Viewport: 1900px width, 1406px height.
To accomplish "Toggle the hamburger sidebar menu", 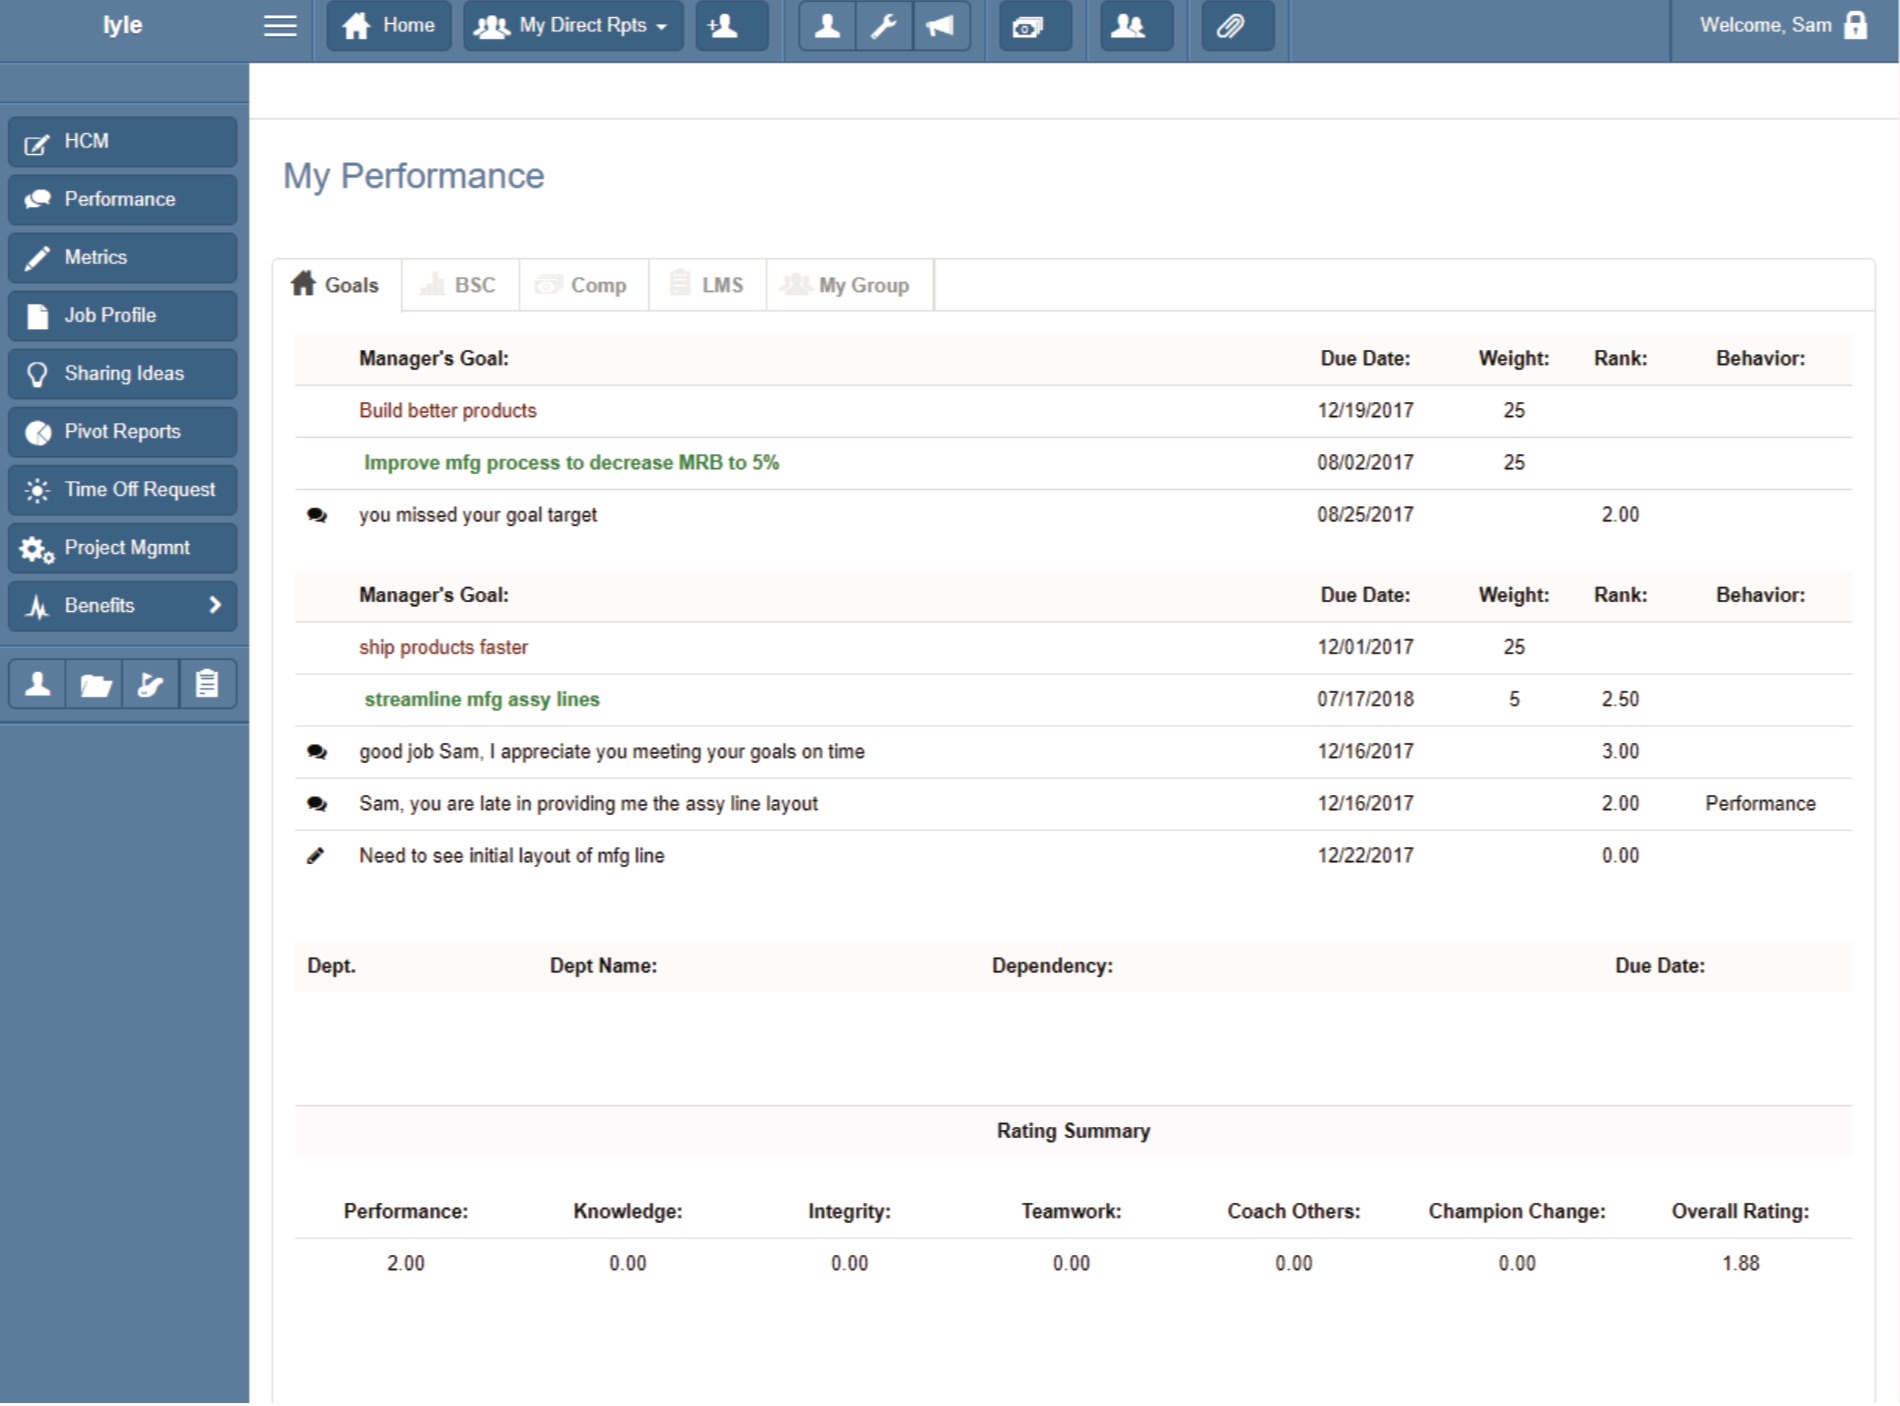I will (280, 26).
